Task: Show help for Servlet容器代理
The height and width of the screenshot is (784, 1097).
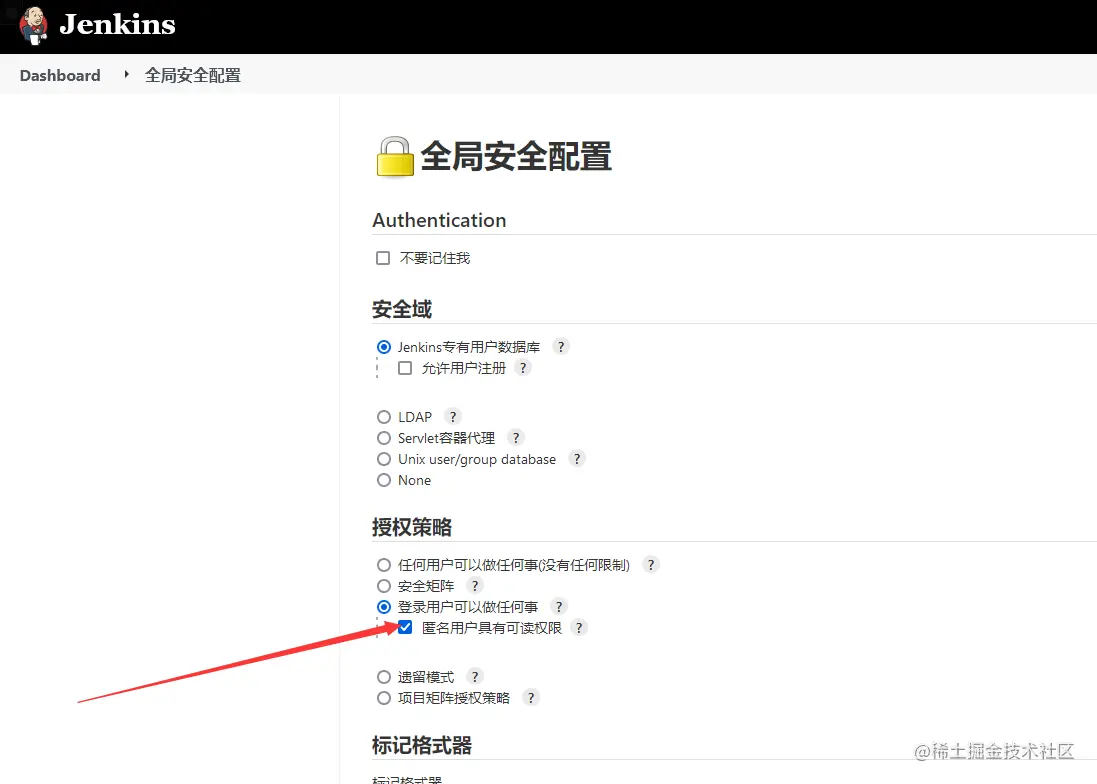Action: [516, 437]
